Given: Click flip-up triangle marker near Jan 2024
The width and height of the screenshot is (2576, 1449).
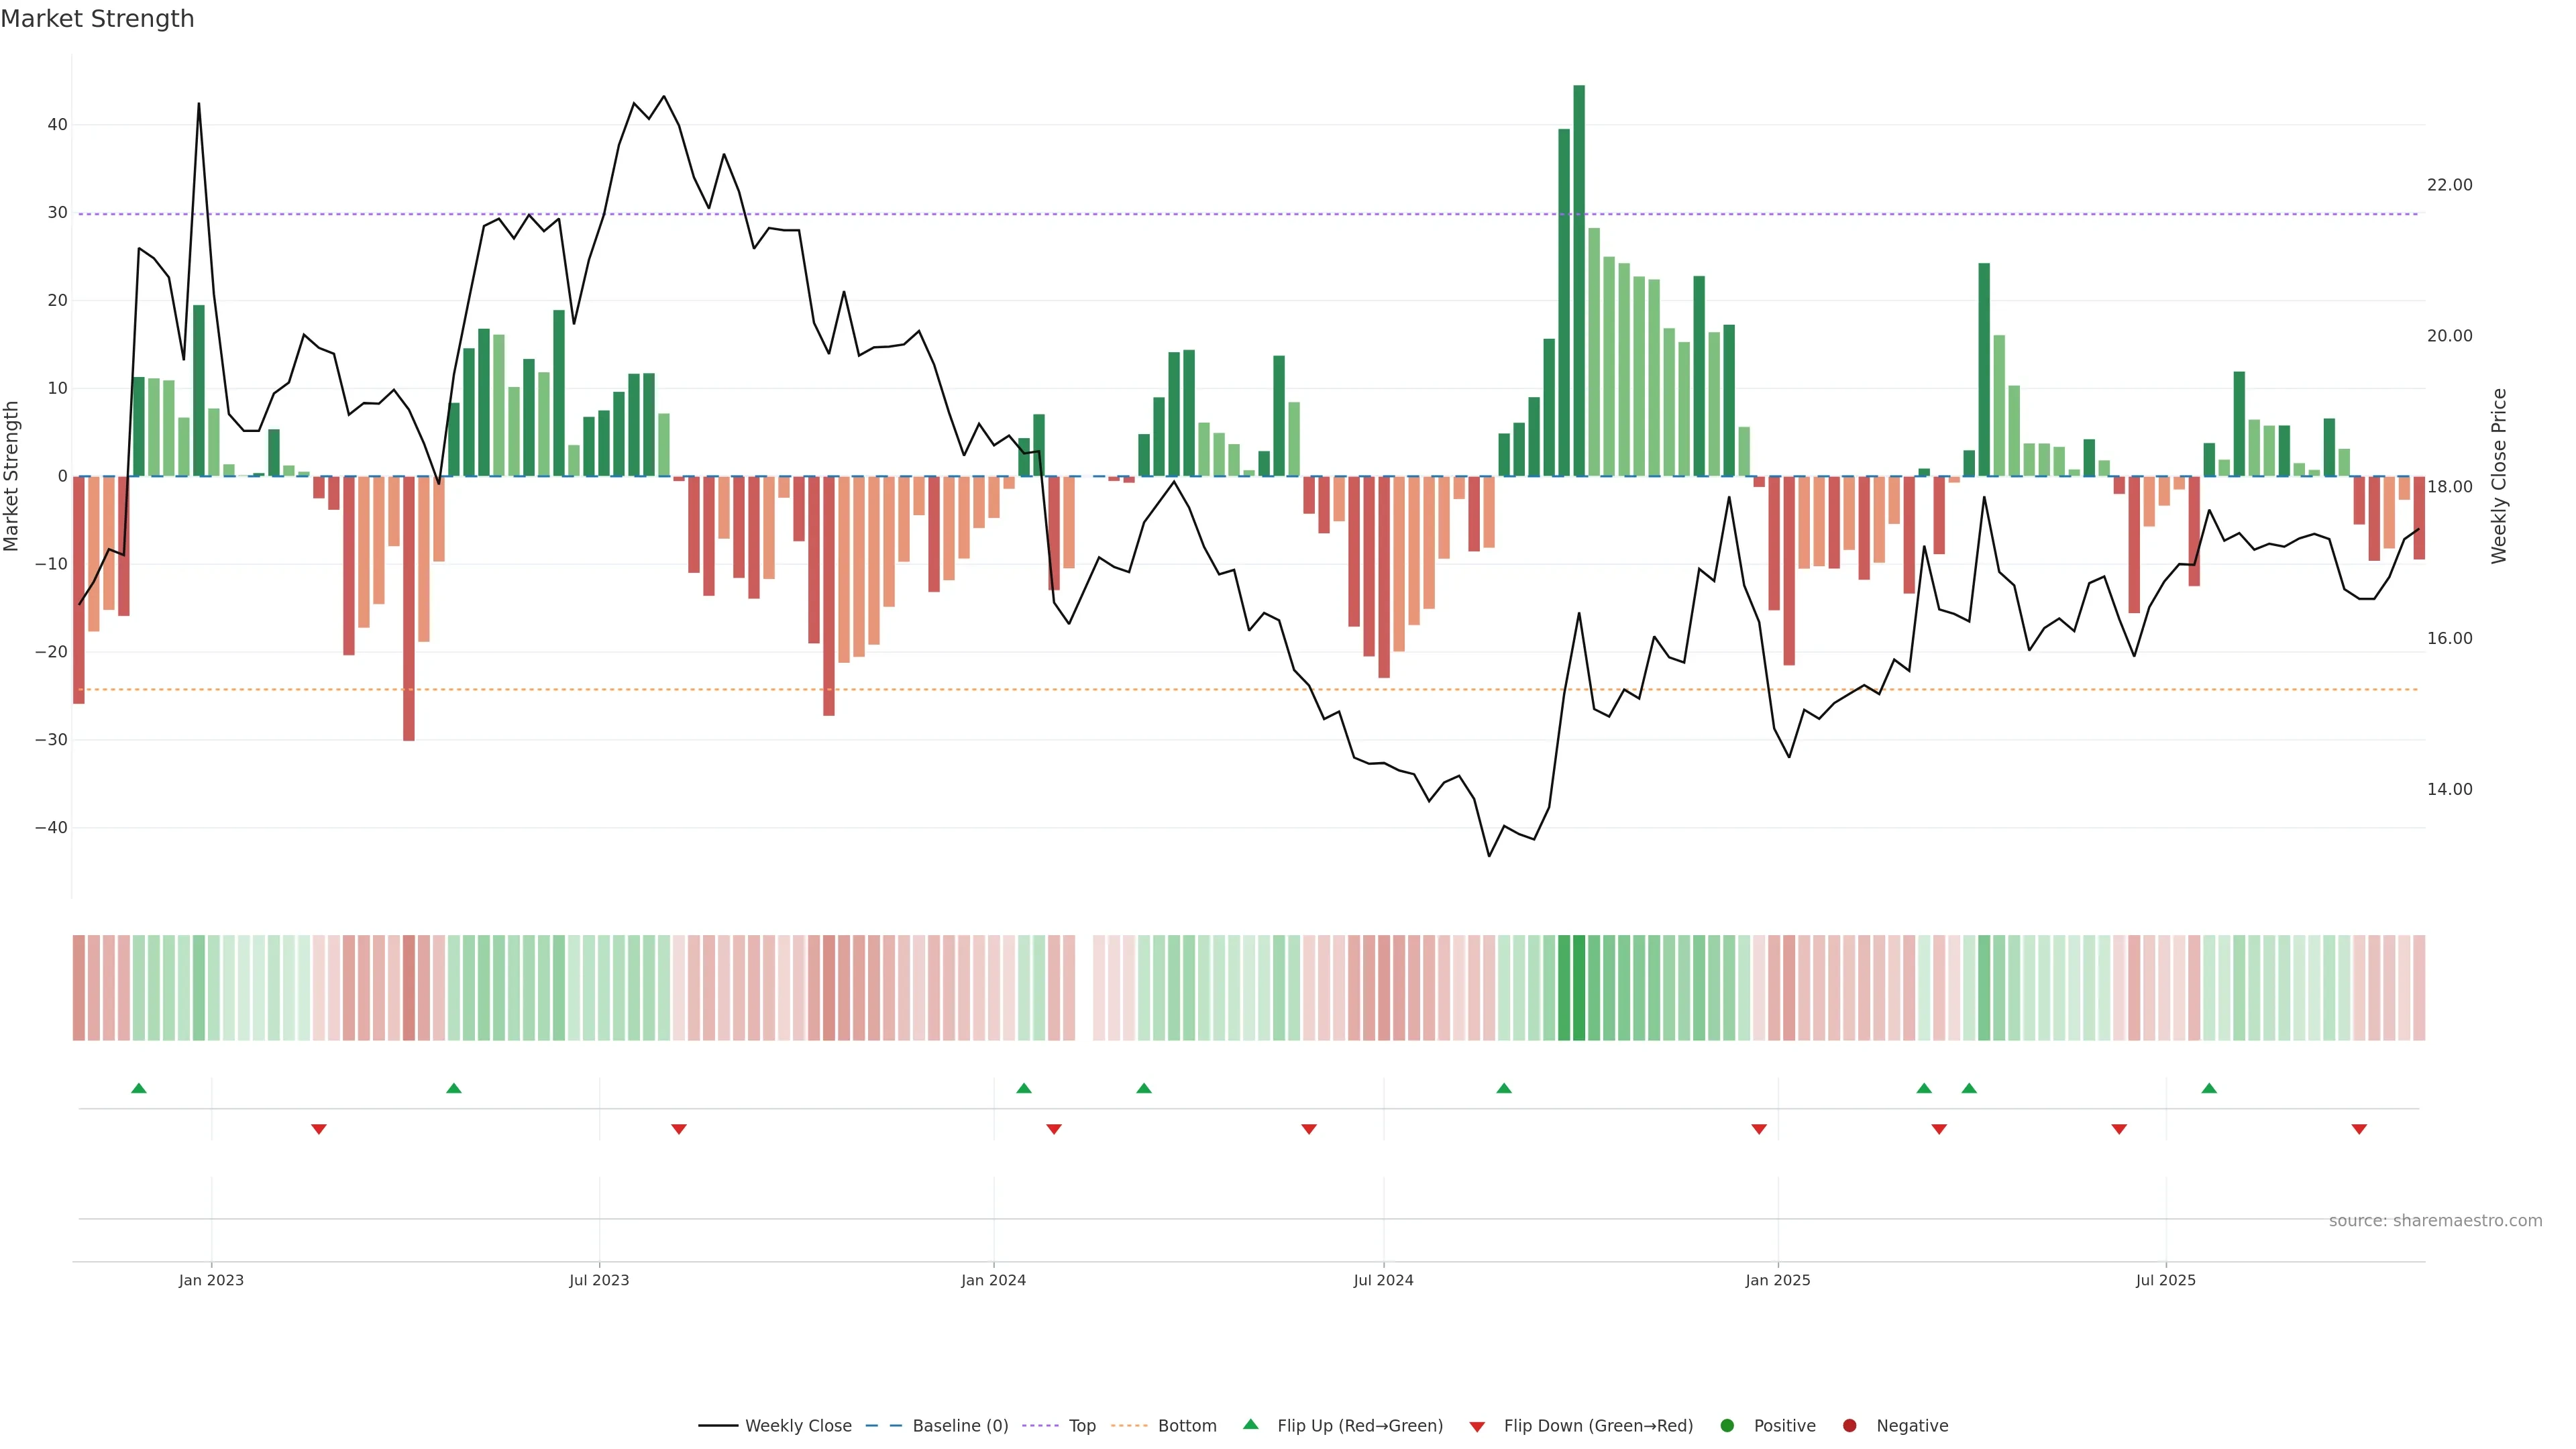Looking at the screenshot, I should [1023, 1088].
